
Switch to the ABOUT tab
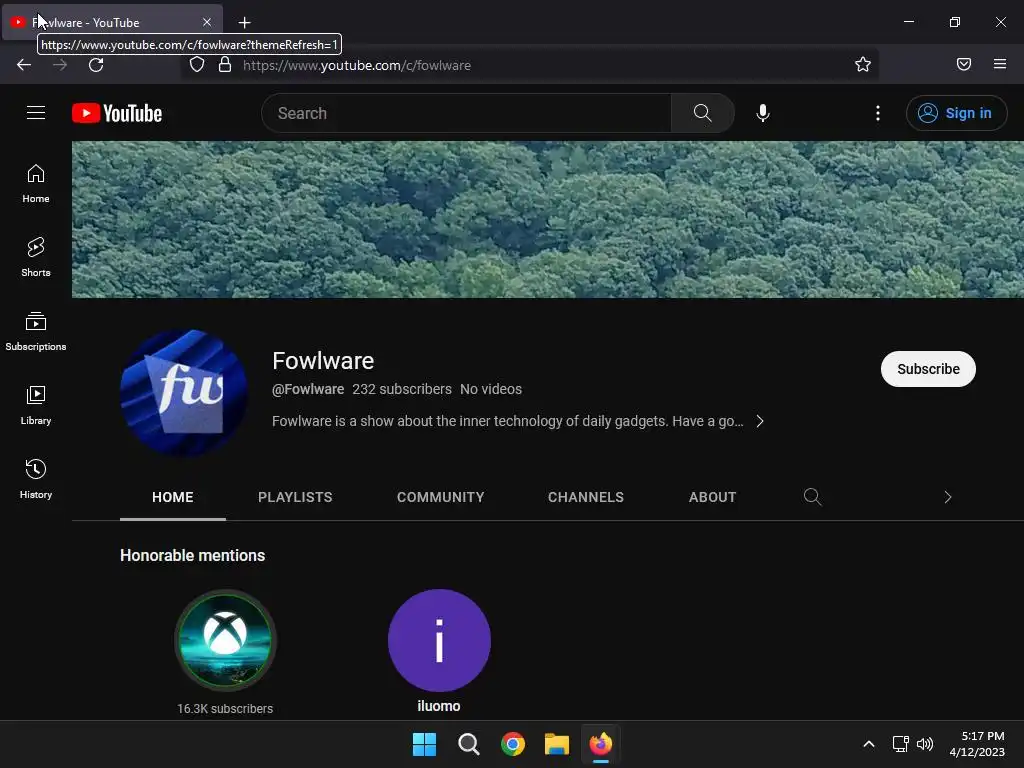[712, 497]
